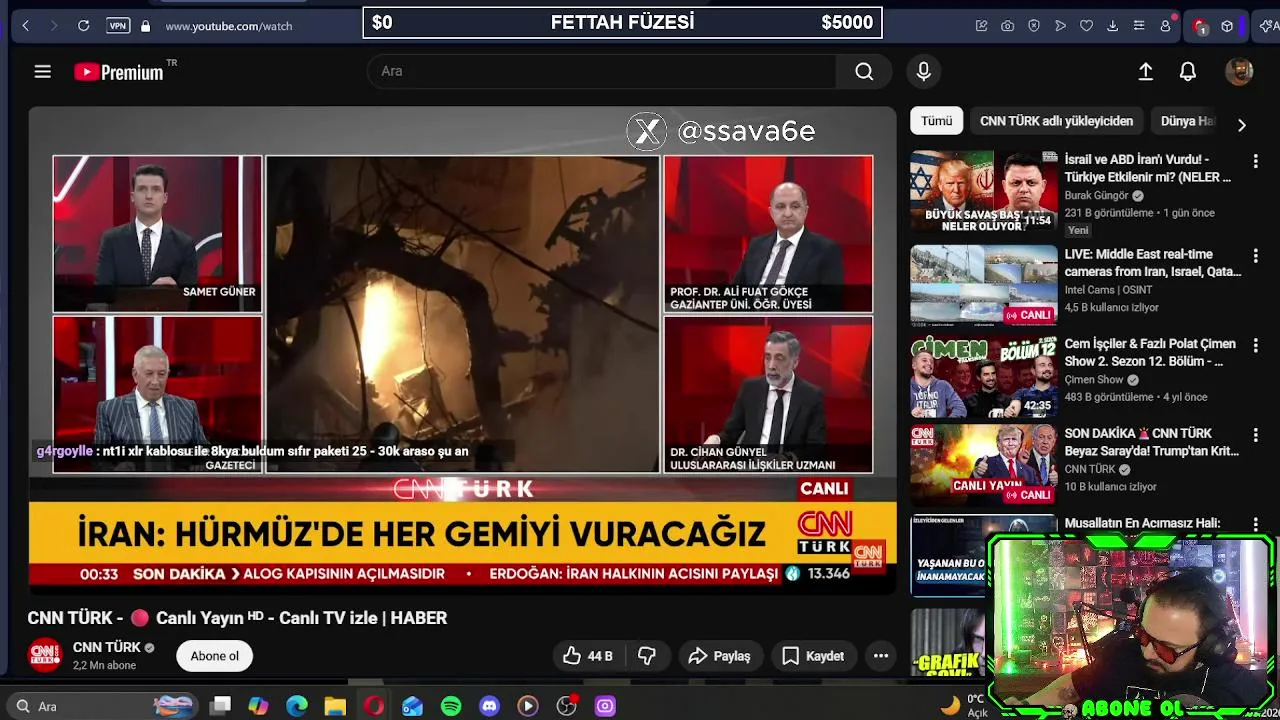Take a snapshot with the Opera camera icon
Screen dimensions: 1280x720
(1008, 26)
